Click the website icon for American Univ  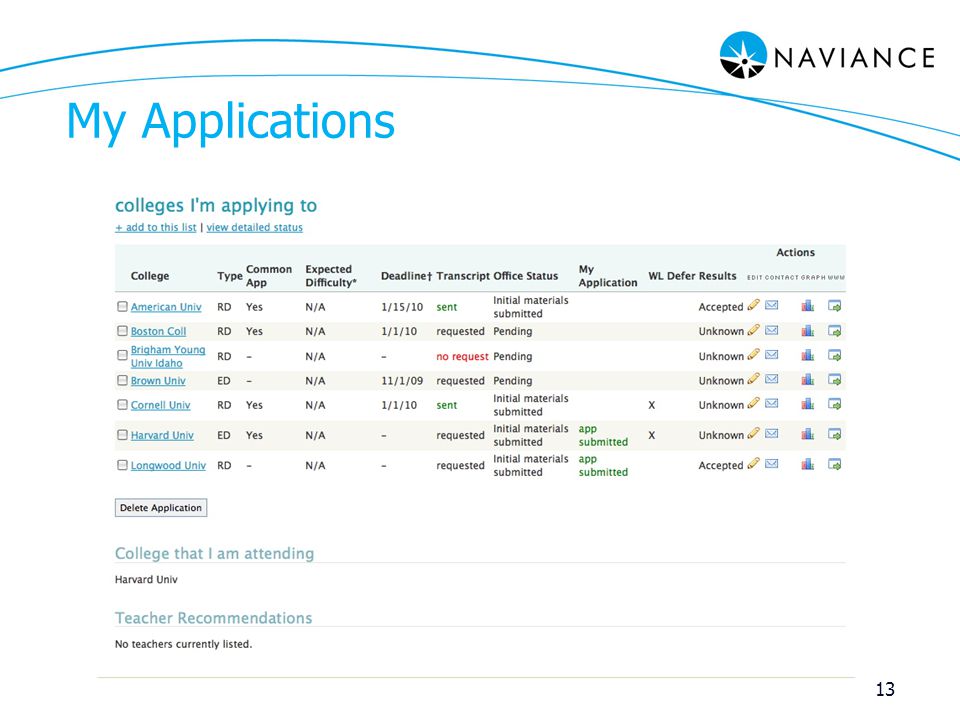(834, 306)
